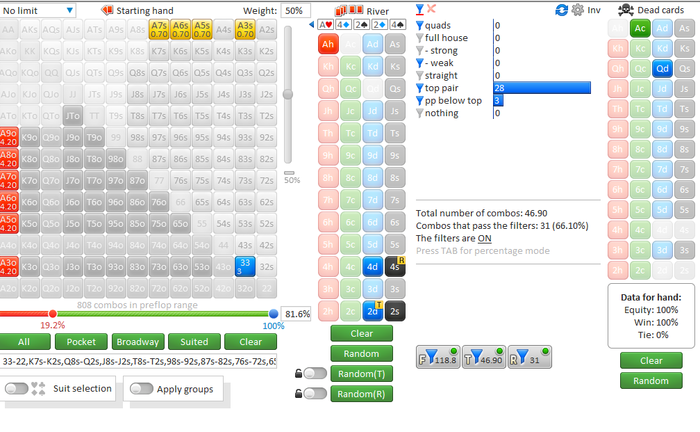700x432 pixels.
Task: Click the last 4♠ board card slot
Action: coord(397,25)
